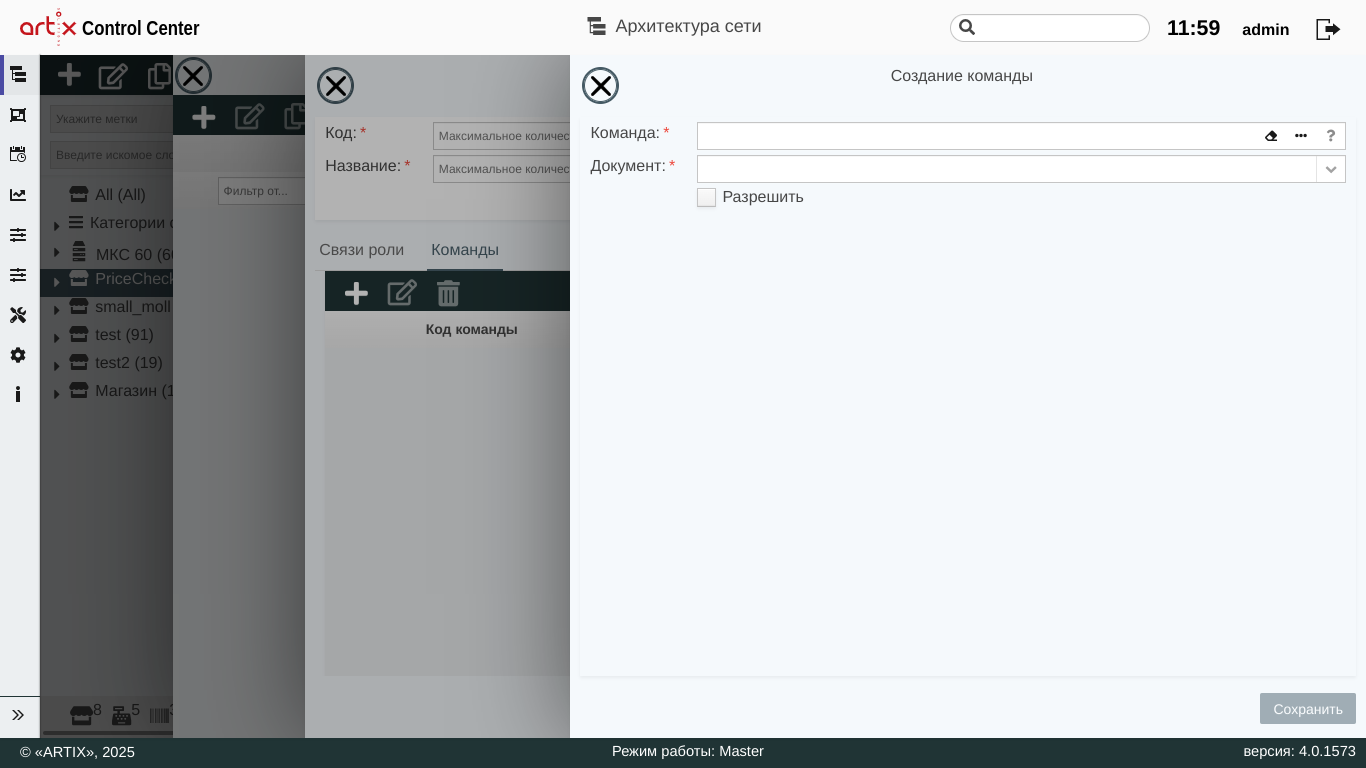Add a new command with plus icon

pyautogui.click(x=356, y=293)
